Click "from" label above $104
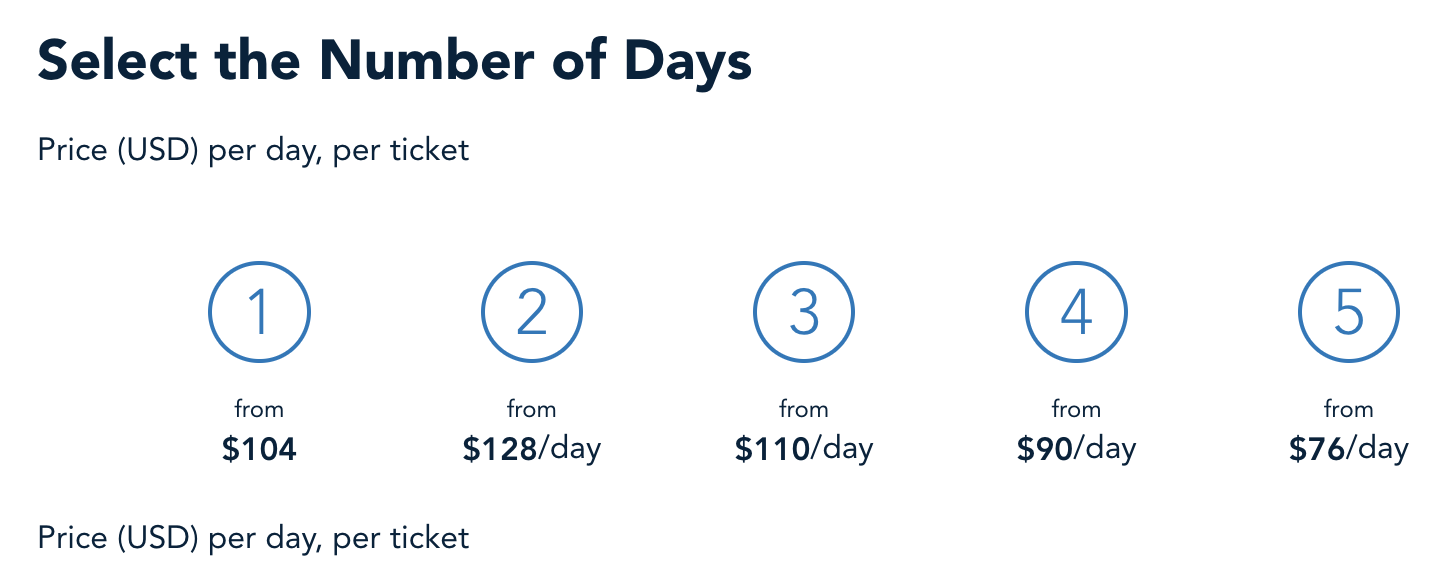The image size is (1439, 586). point(259,409)
